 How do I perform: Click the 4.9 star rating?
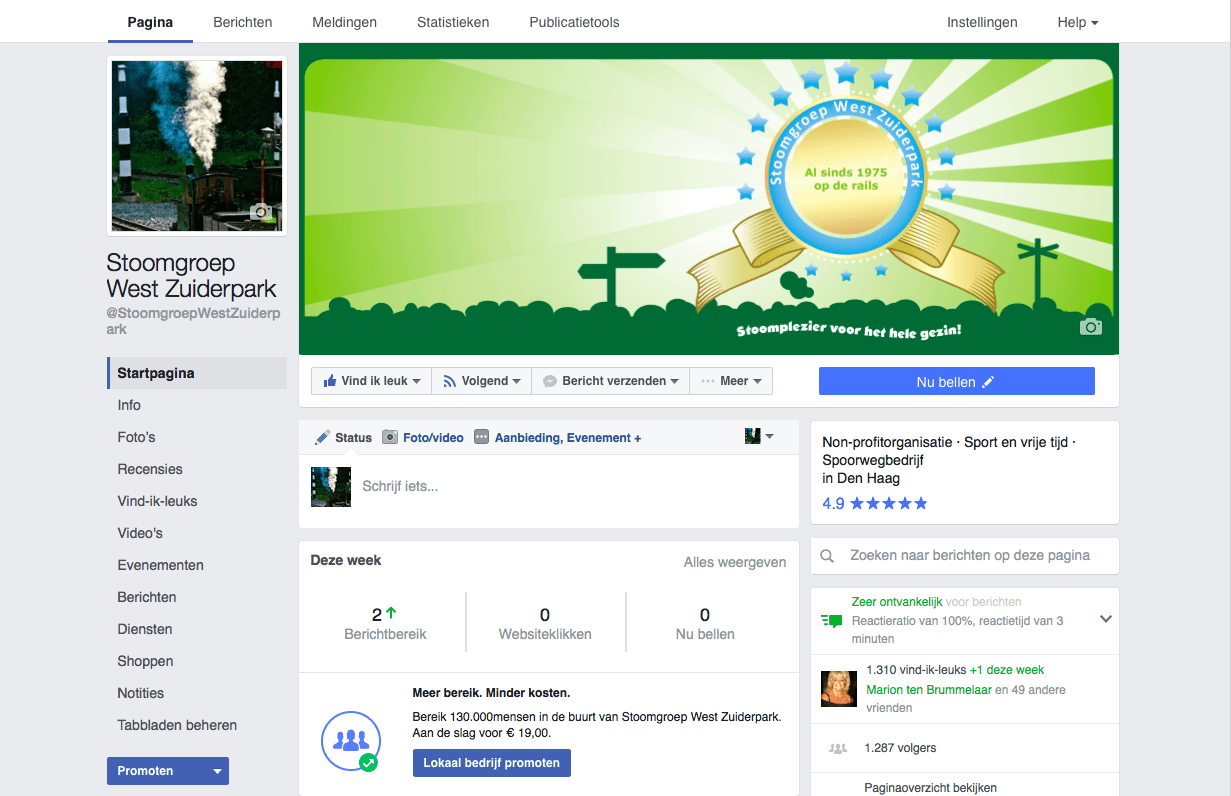click(x=875, y=503)
